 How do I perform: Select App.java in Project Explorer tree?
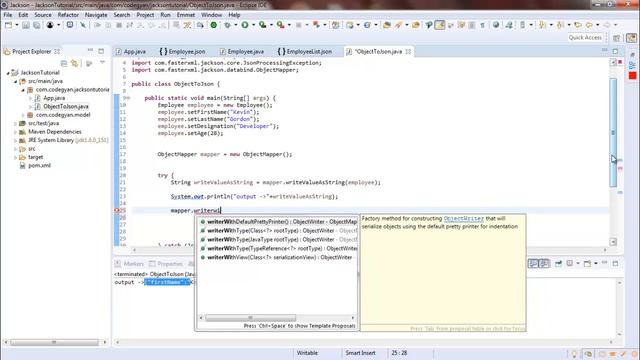pos(54,98)
